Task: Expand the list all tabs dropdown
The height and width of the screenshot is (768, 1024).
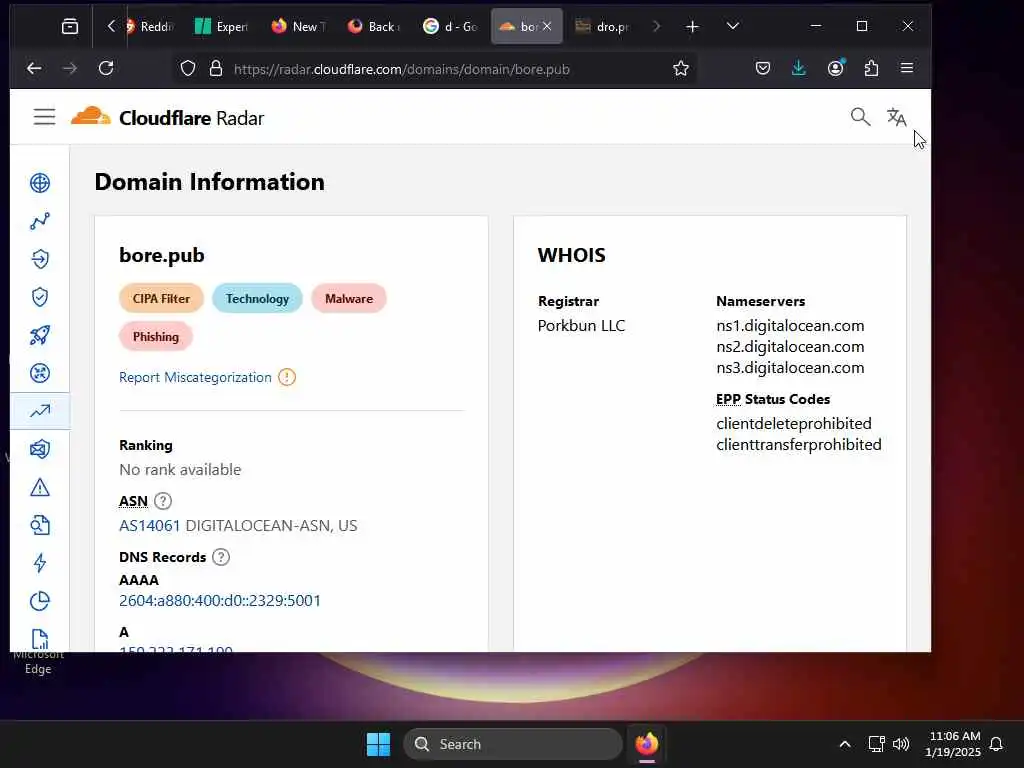Action: [x=733, y=26]
